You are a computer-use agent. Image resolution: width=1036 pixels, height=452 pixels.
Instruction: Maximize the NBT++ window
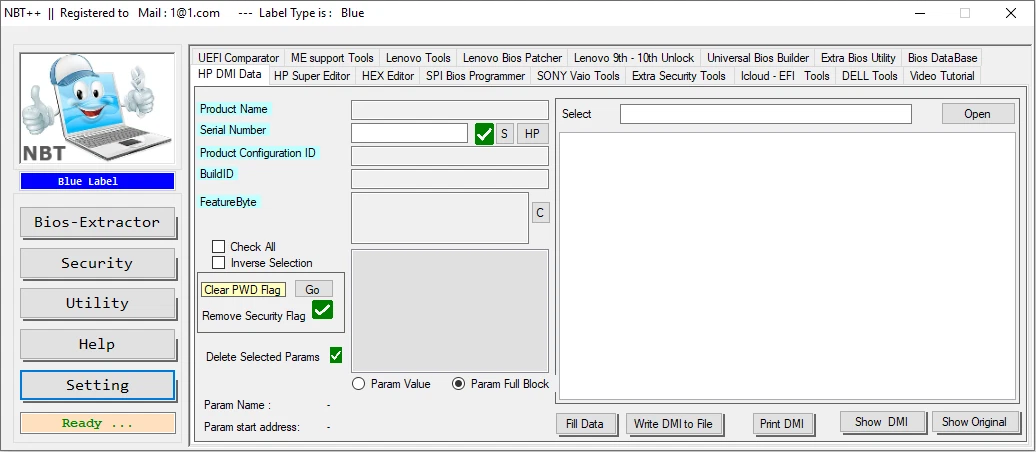point(965,13)
